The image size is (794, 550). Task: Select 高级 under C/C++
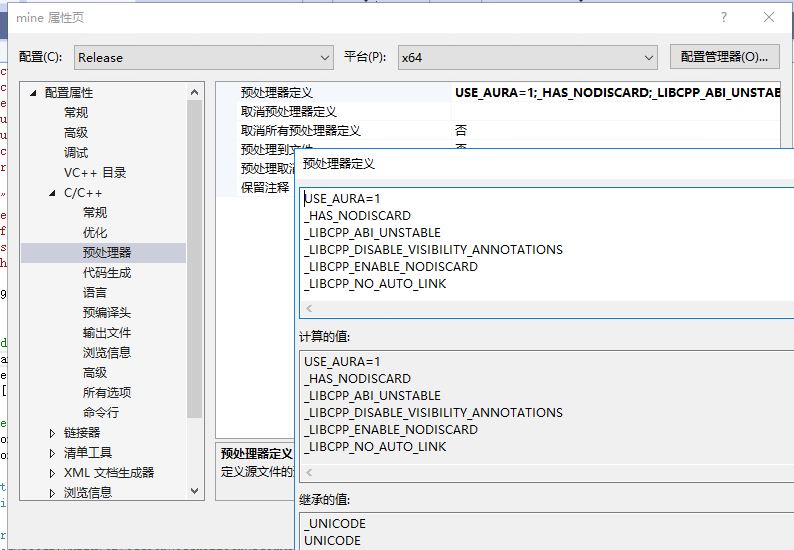[95, 373]
